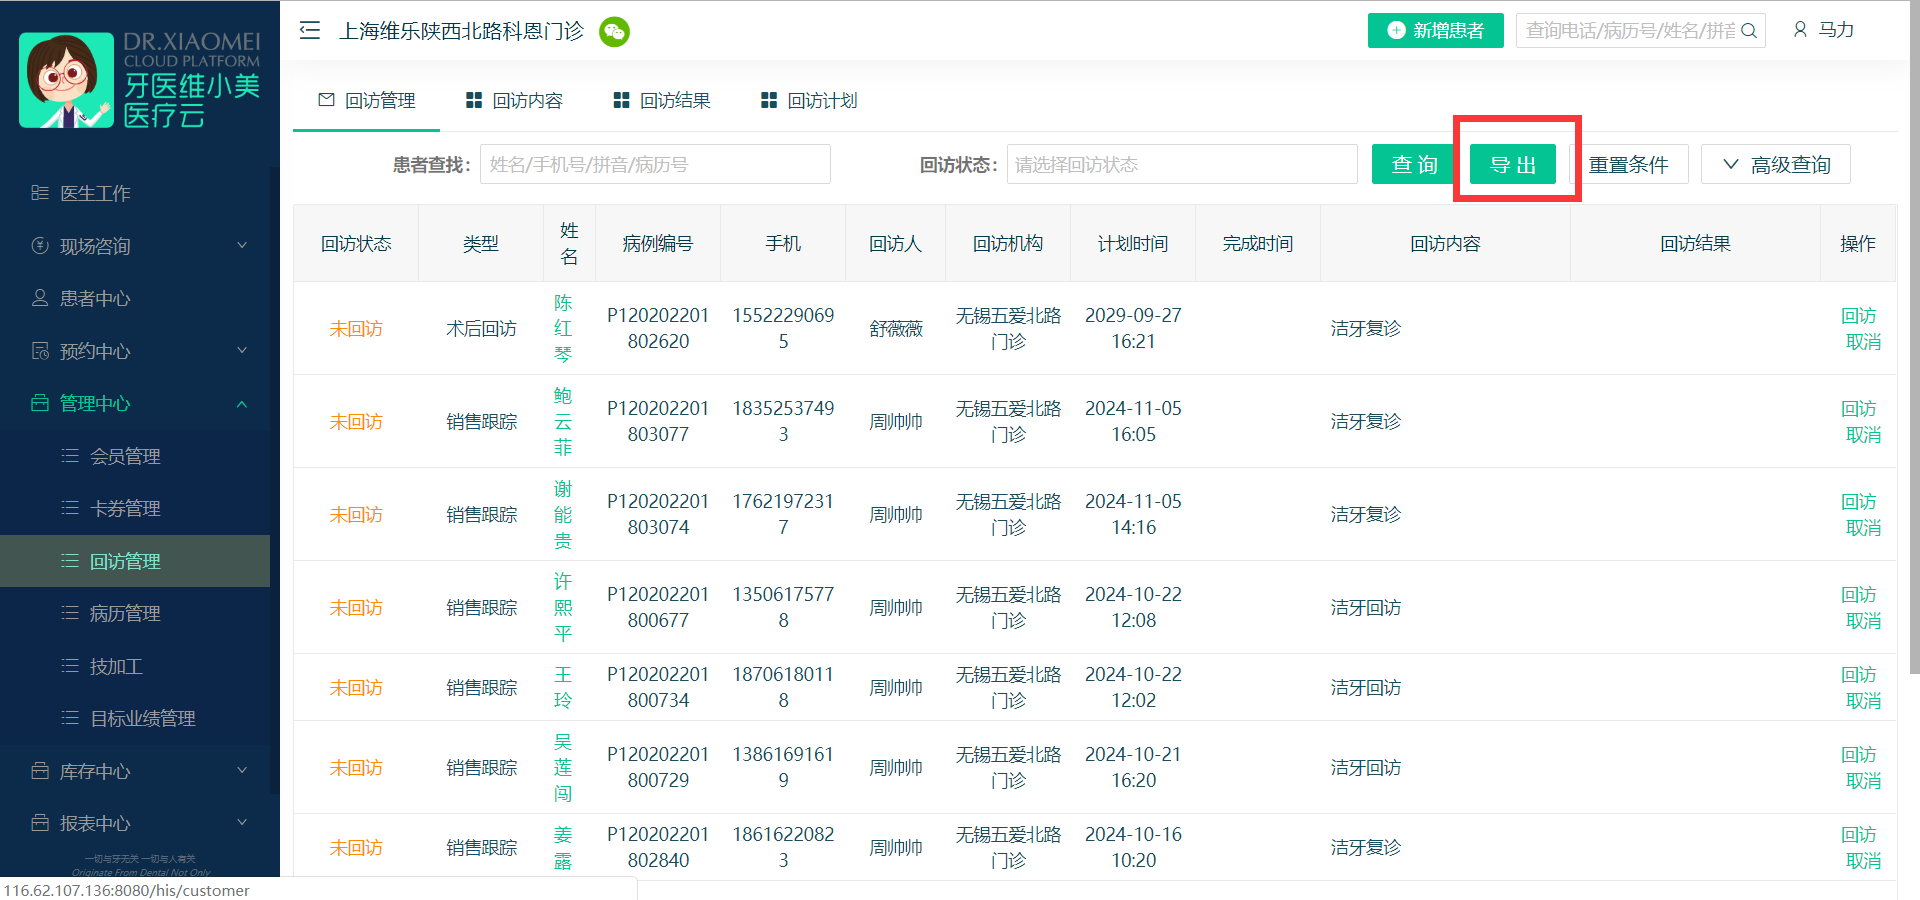1920x900 pixels.
Task: Click the 查询 search button
Action: coord(1414,165)
